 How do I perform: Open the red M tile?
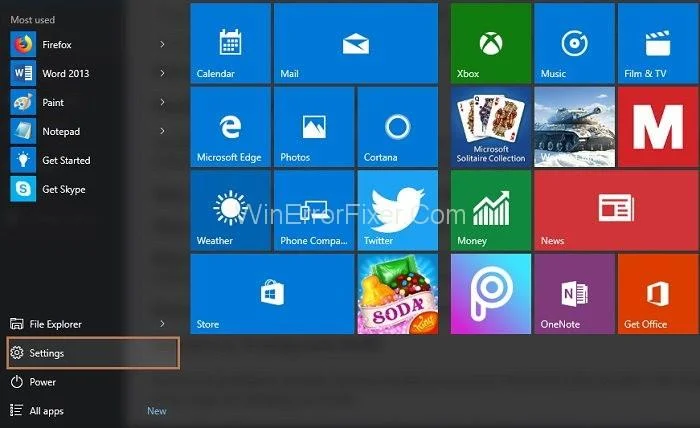pos(658,127)
